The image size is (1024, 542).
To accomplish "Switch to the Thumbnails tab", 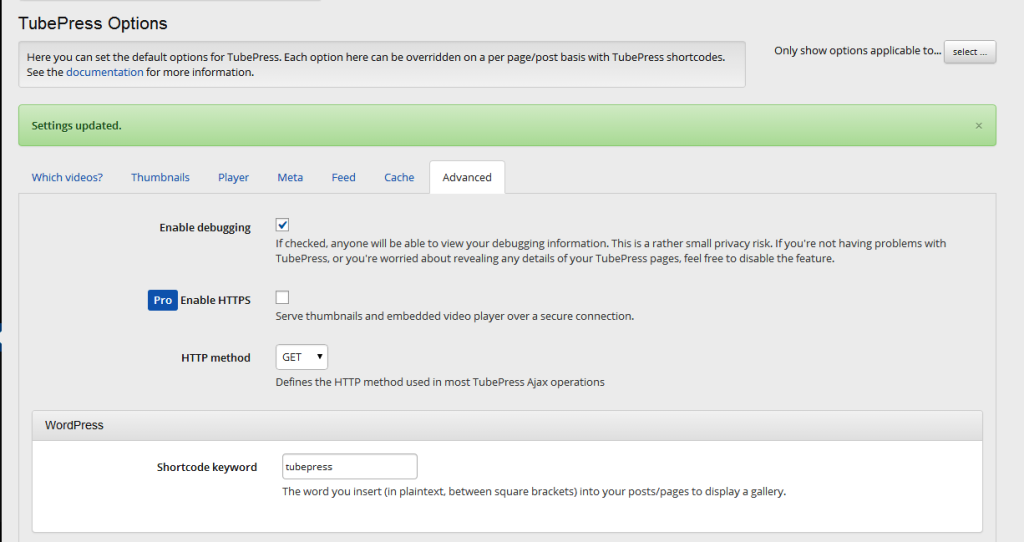I will click(160, 178).
